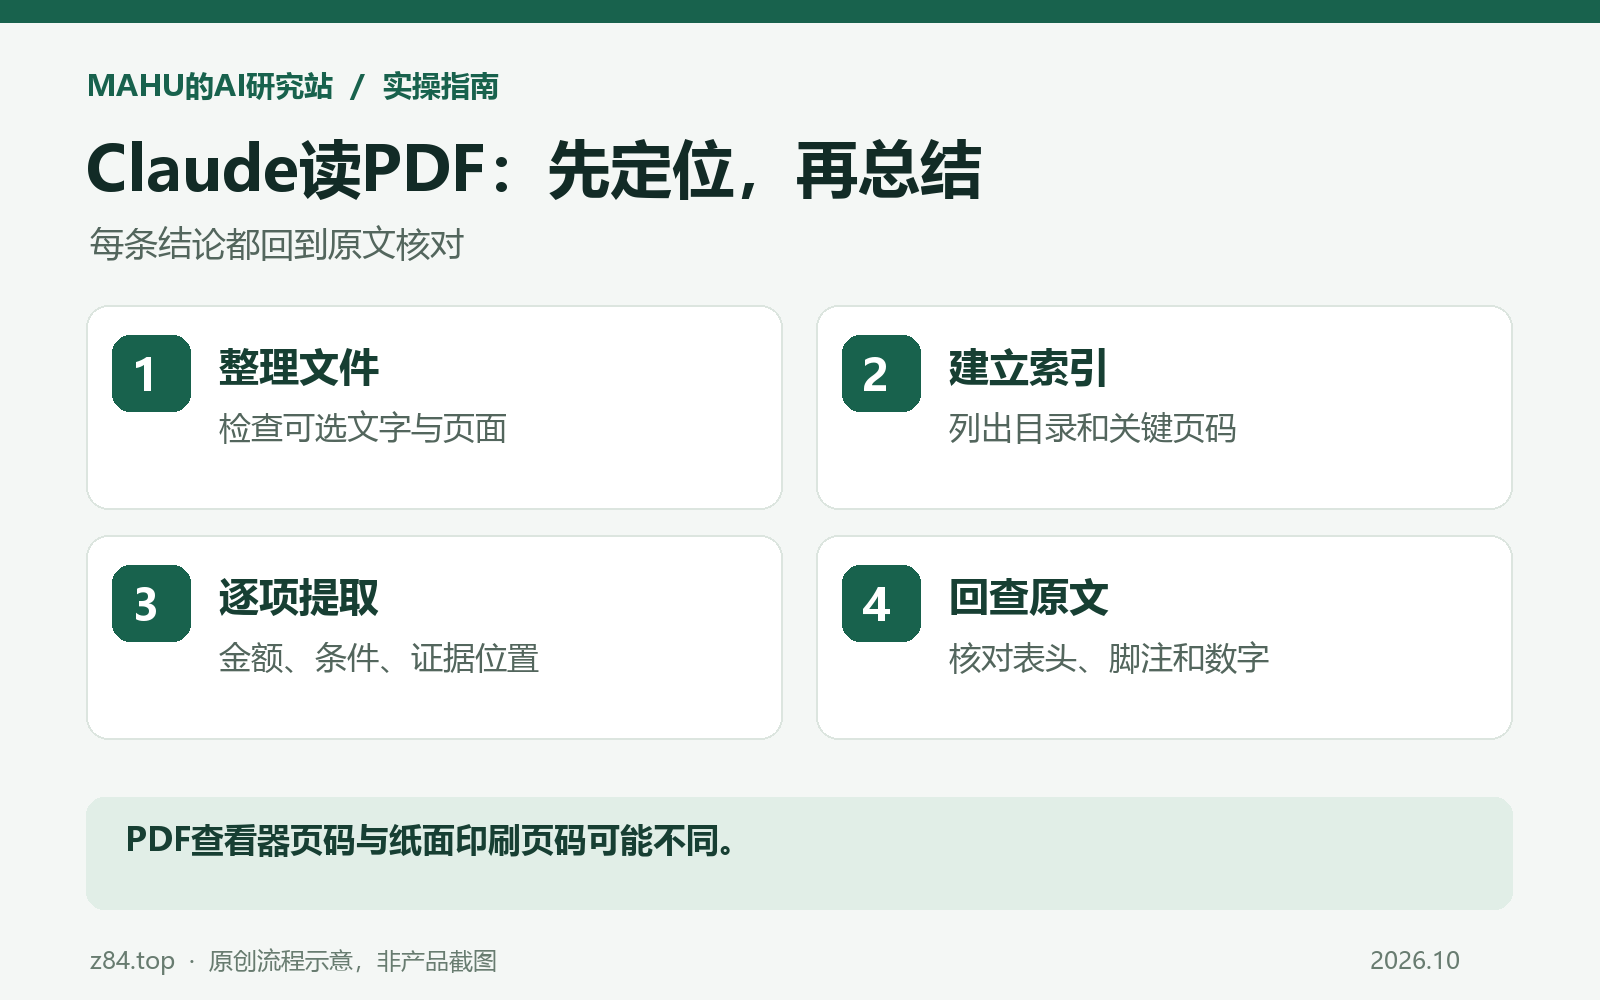Click the green number 4 badge

881,603
